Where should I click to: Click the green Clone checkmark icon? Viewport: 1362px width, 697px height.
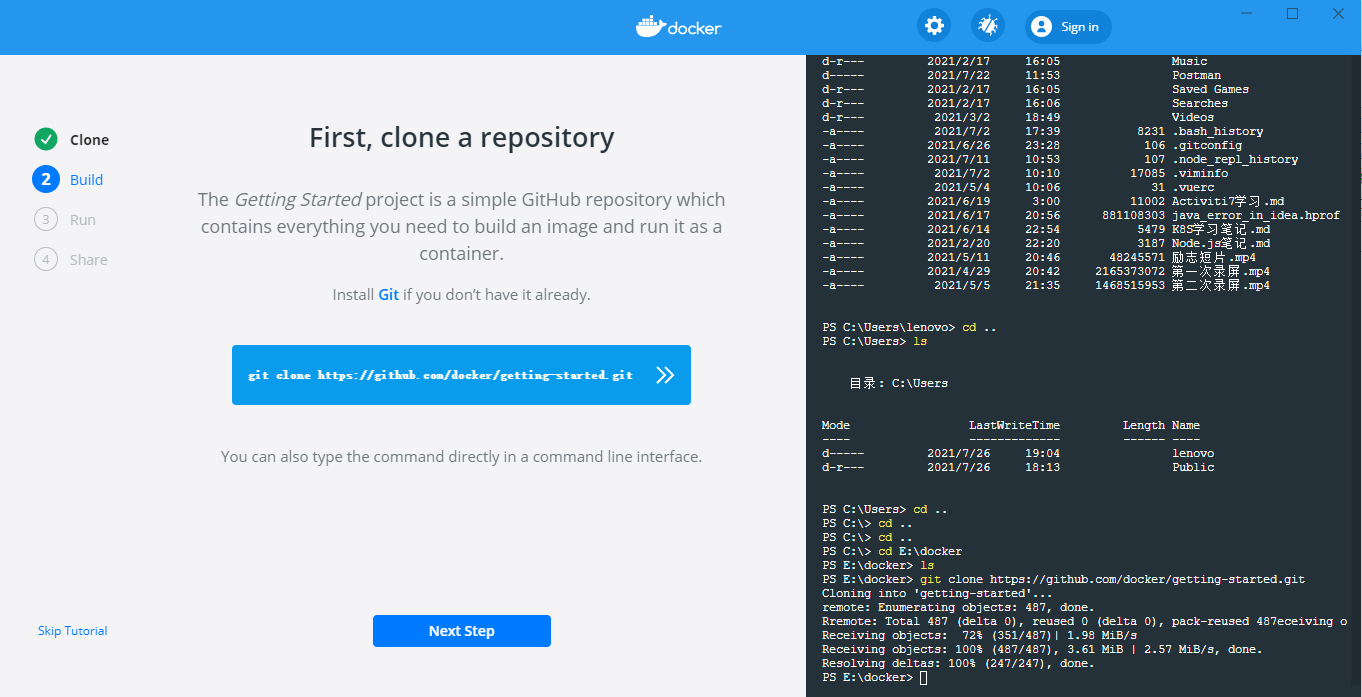(x=46, y=139)
